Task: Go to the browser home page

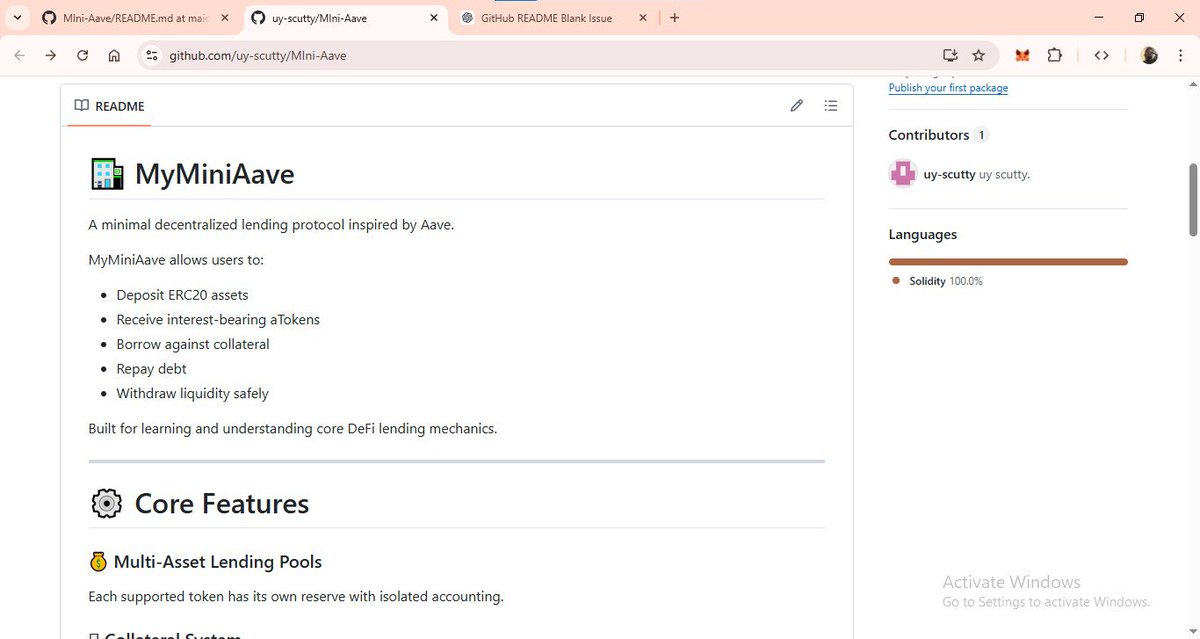Action: 115,56
